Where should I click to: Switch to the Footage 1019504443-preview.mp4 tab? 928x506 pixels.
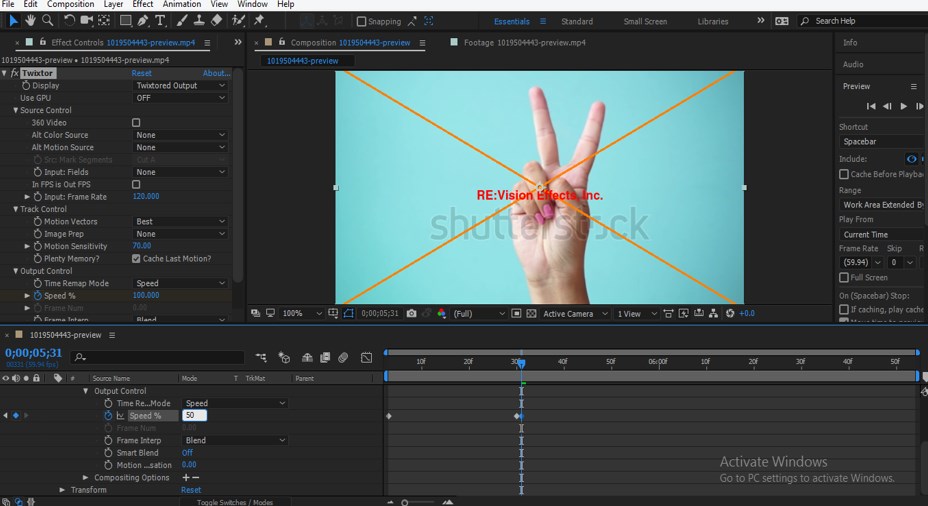click(x=524, y=43)
